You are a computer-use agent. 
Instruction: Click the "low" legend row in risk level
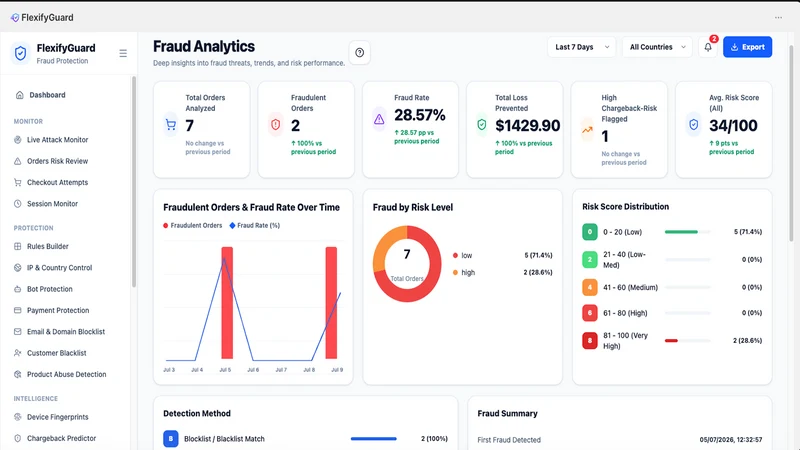click(x=503, y=255)
